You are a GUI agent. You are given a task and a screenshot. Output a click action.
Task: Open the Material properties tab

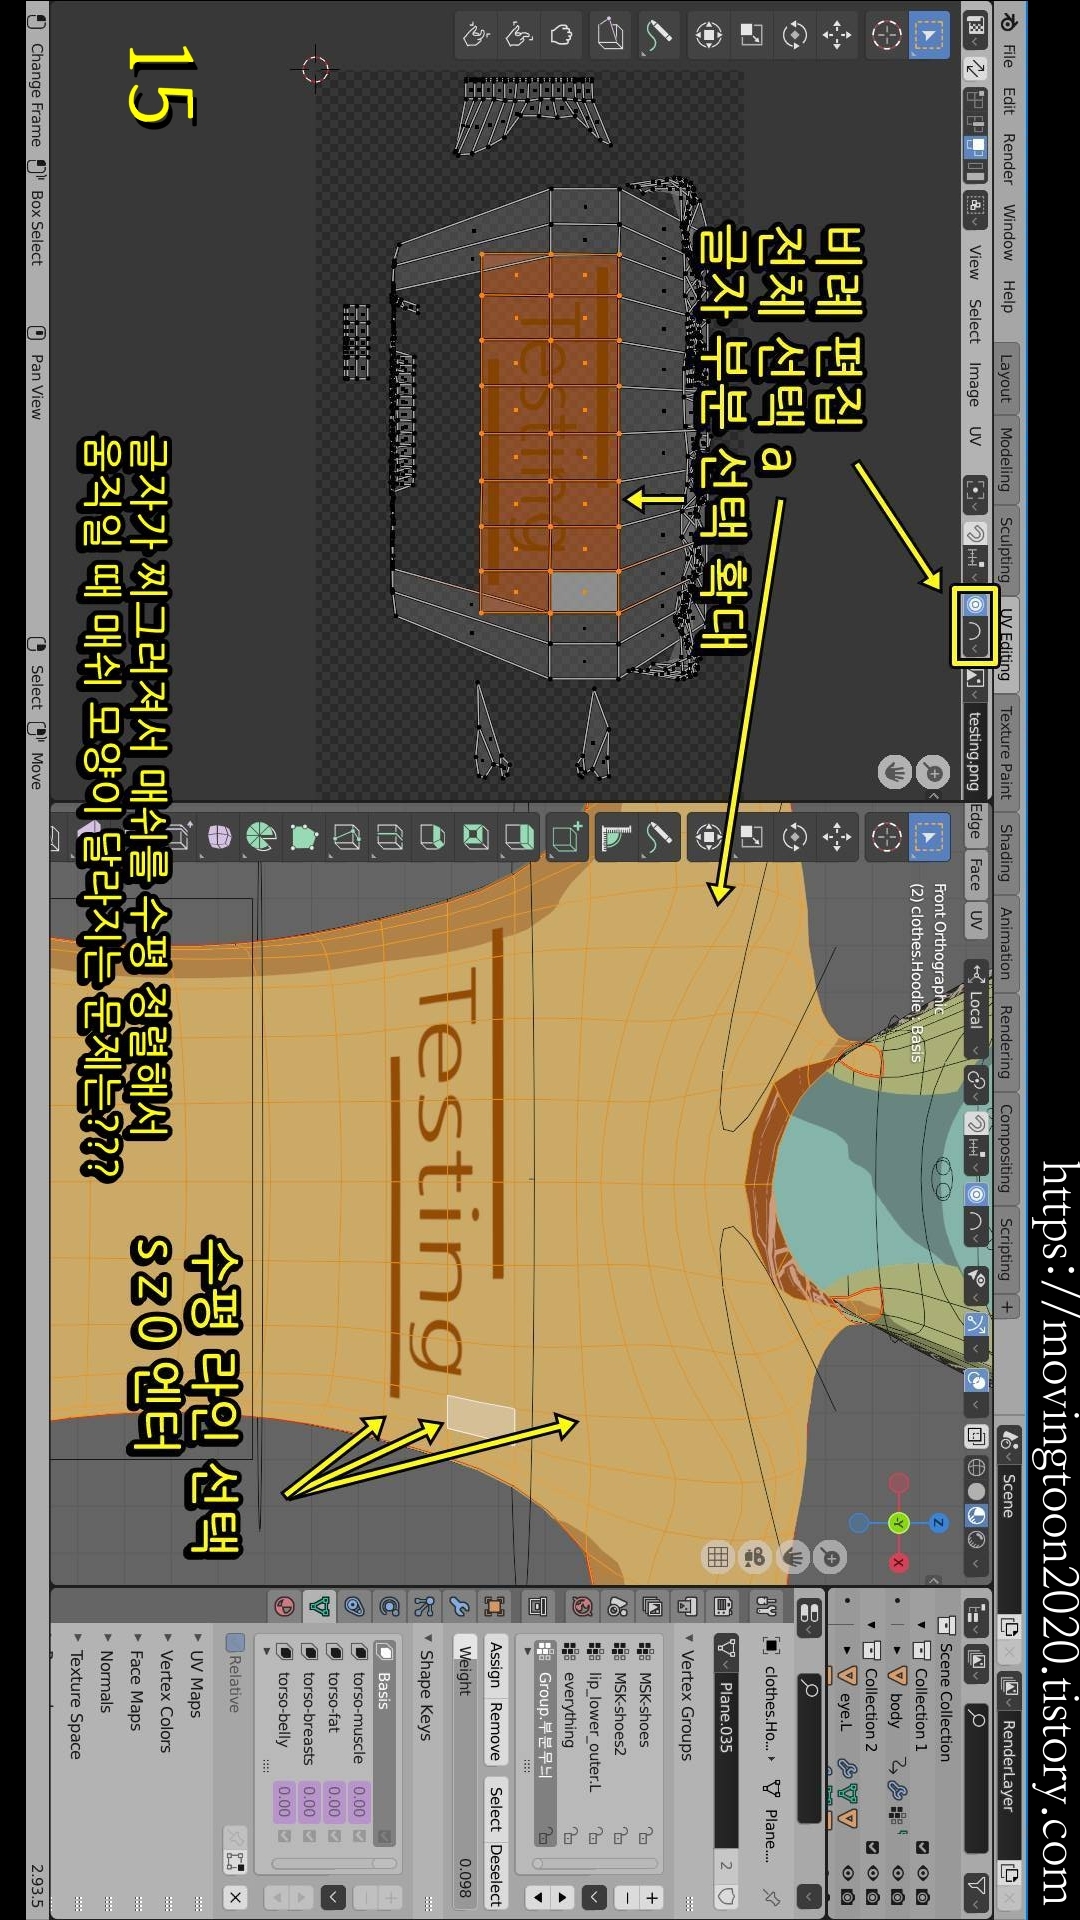coord(285,1606)
